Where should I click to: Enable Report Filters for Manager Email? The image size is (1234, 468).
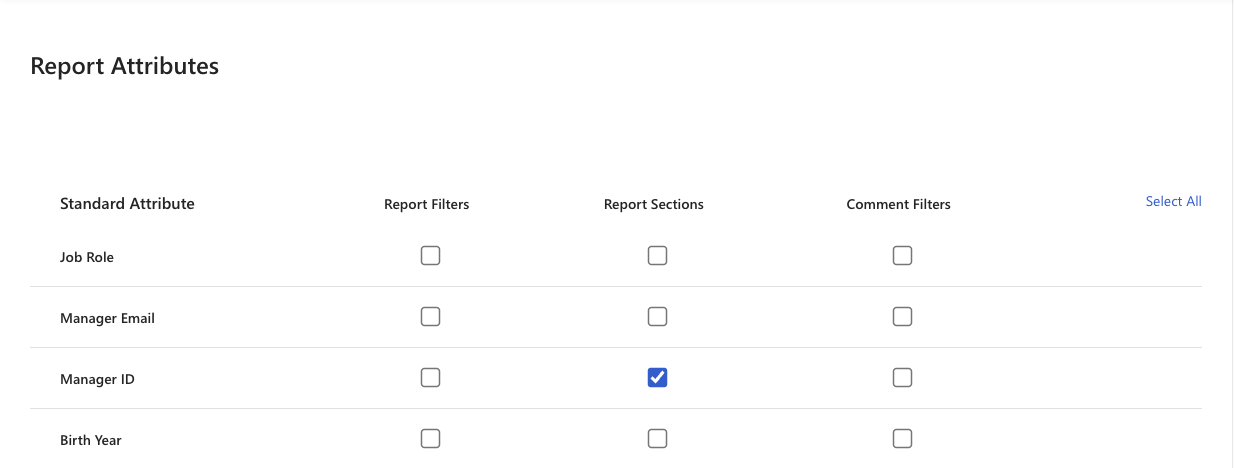pyautogui.click(x=430, y=316)
